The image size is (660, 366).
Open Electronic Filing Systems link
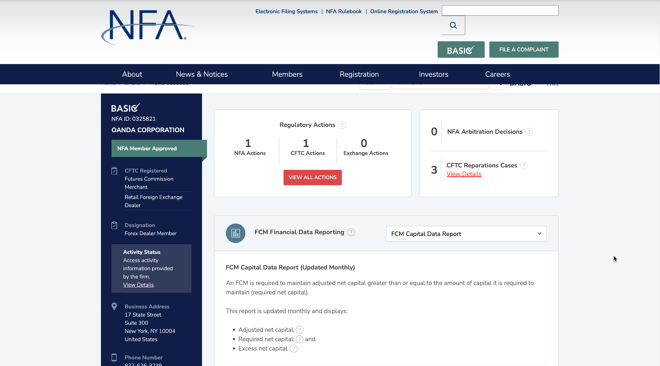coord(286,11)
